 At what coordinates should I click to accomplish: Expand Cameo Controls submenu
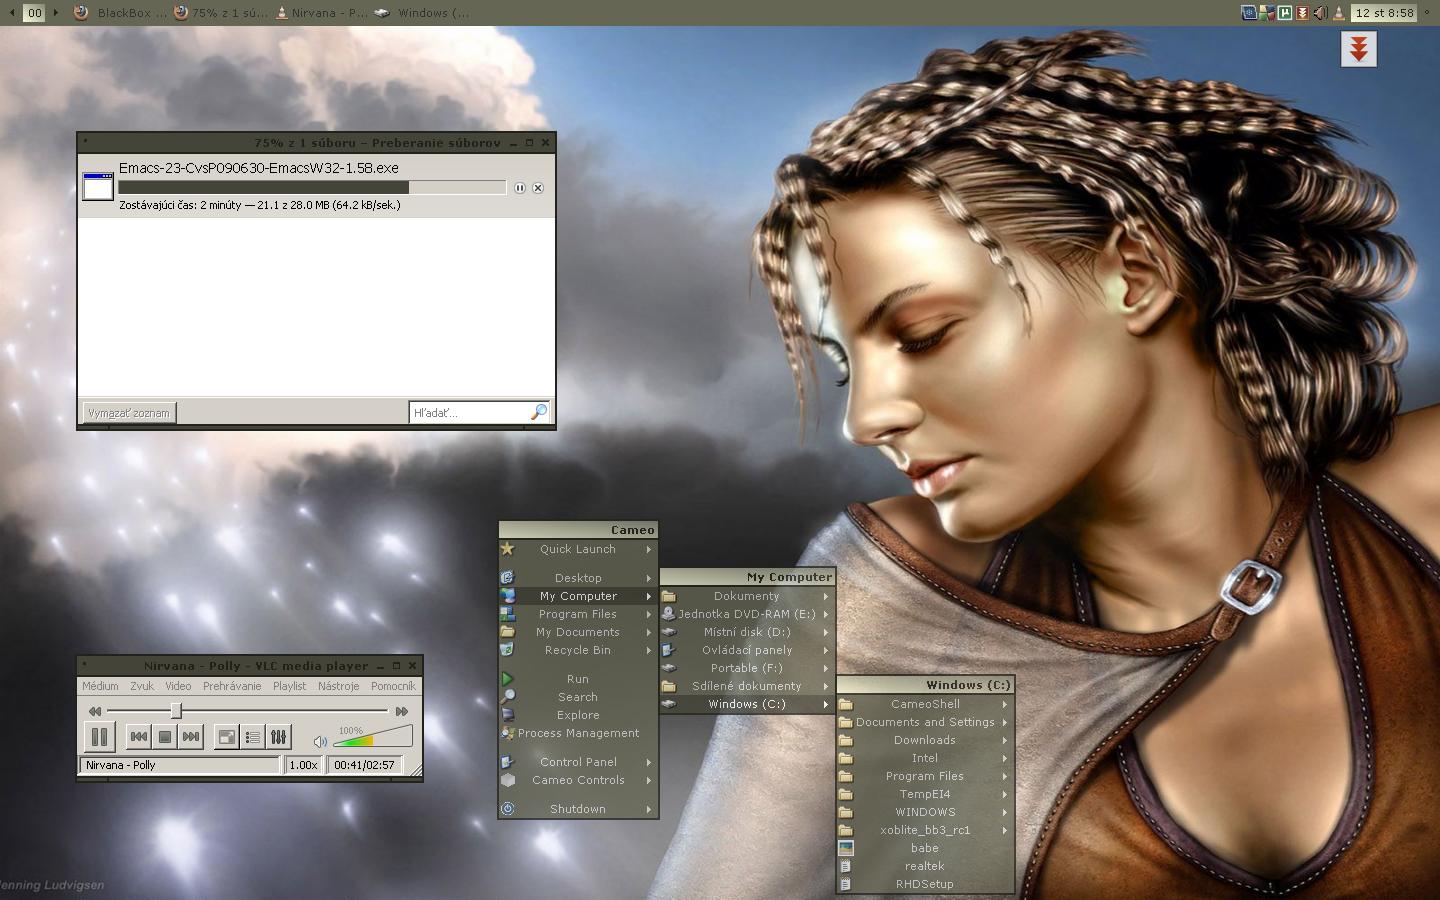578,780
